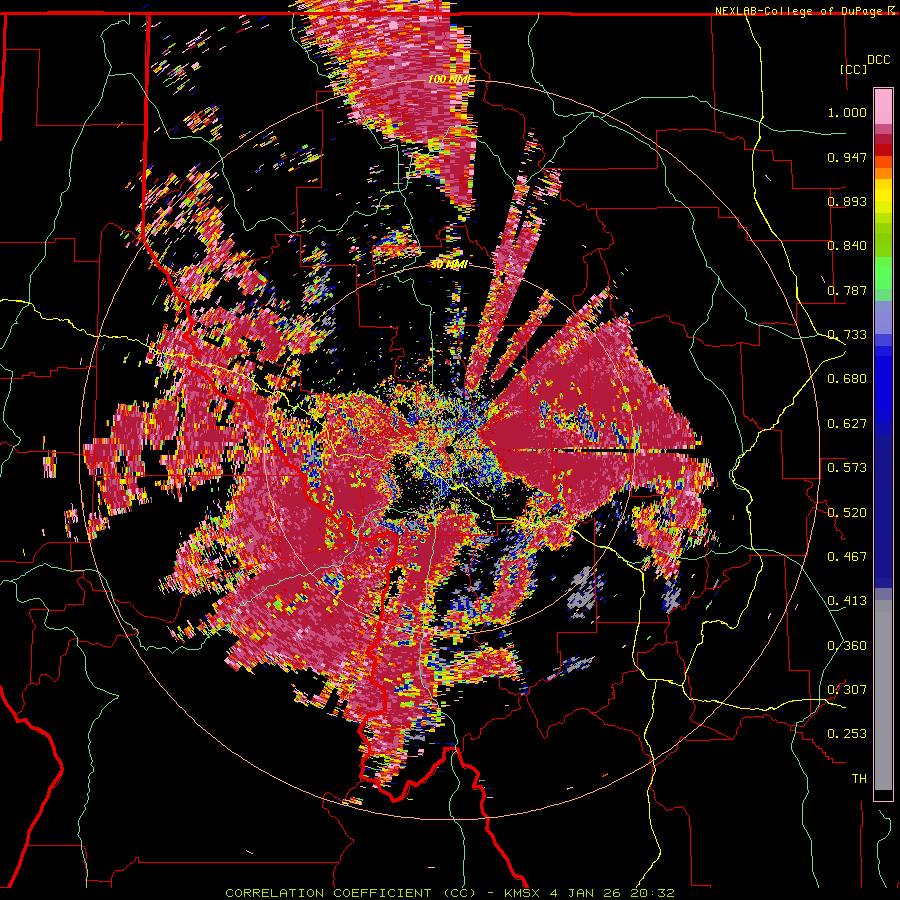Screen dimensions: 900x900
Task: Select the 0.627 scale value
Action: [847, 424]
